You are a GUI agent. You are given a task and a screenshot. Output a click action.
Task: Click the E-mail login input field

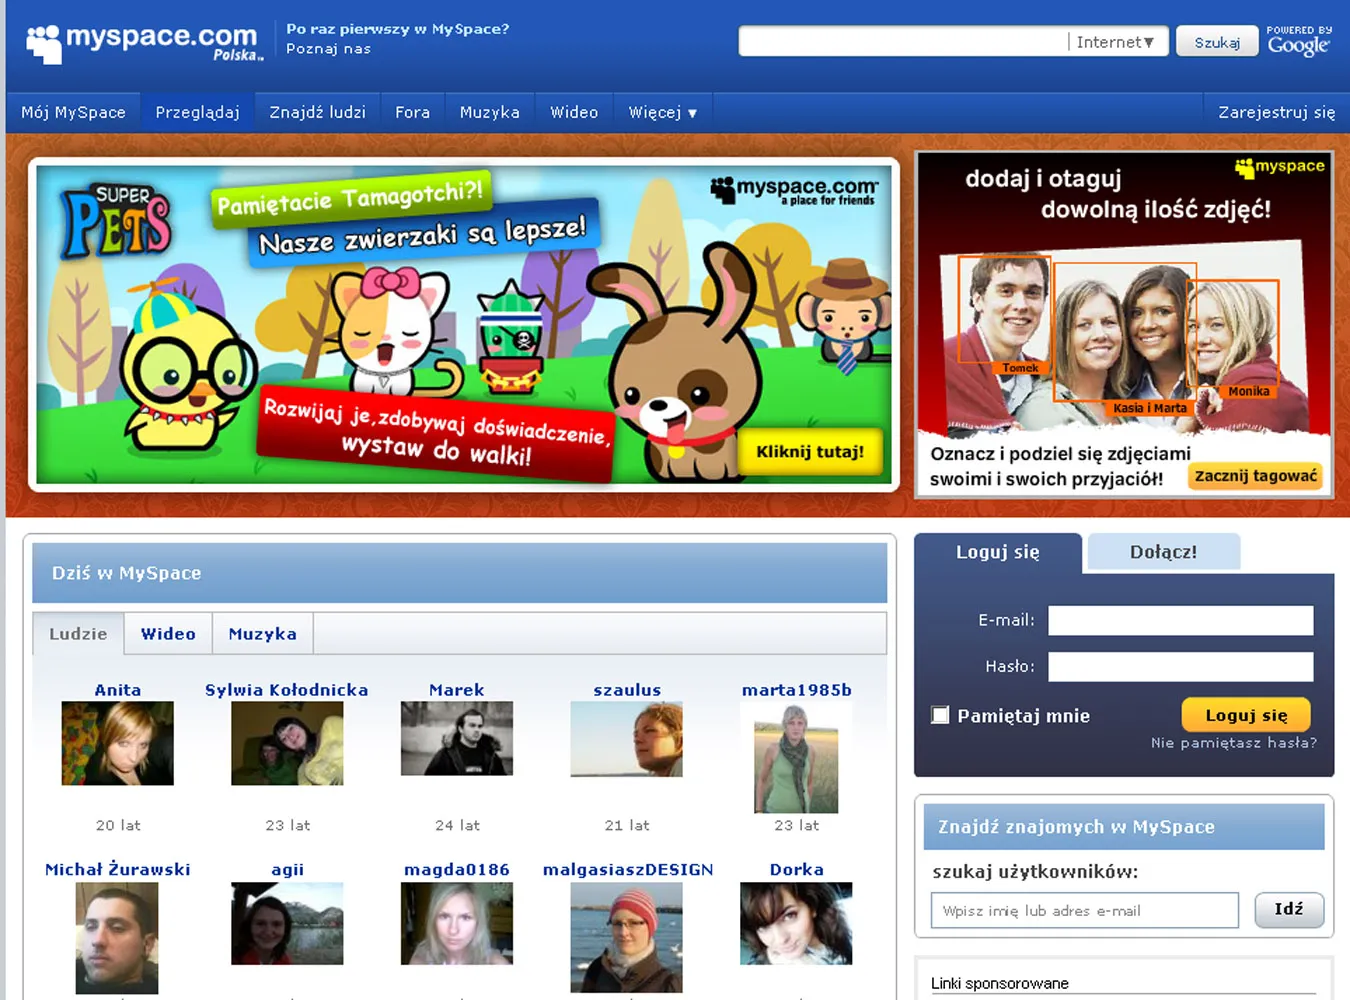[x=1180, y=620]
